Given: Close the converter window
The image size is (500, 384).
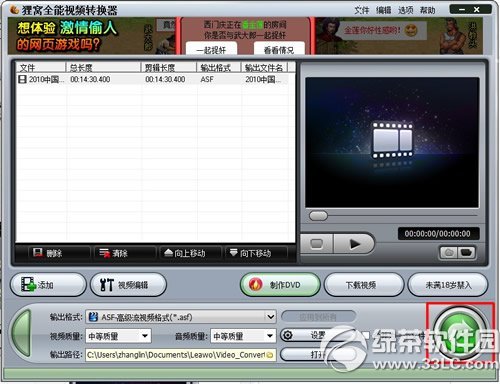Looking at the screenshot, I should (x=477, y=10).
